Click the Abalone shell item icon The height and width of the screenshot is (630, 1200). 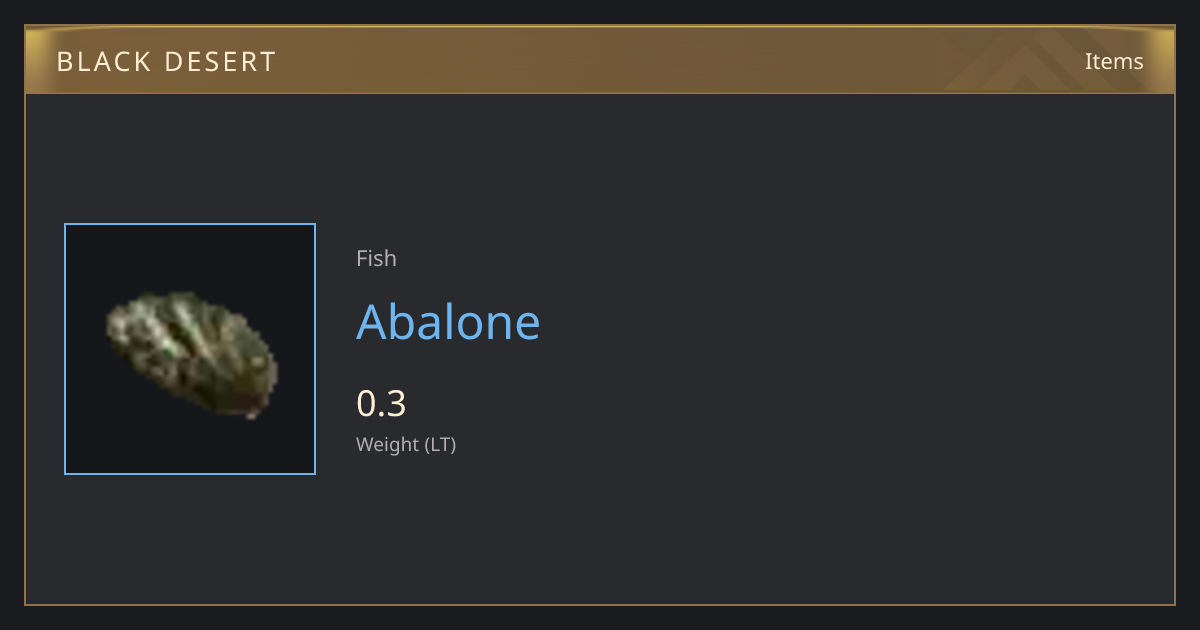pyautogui.click(x=192, y=353)
